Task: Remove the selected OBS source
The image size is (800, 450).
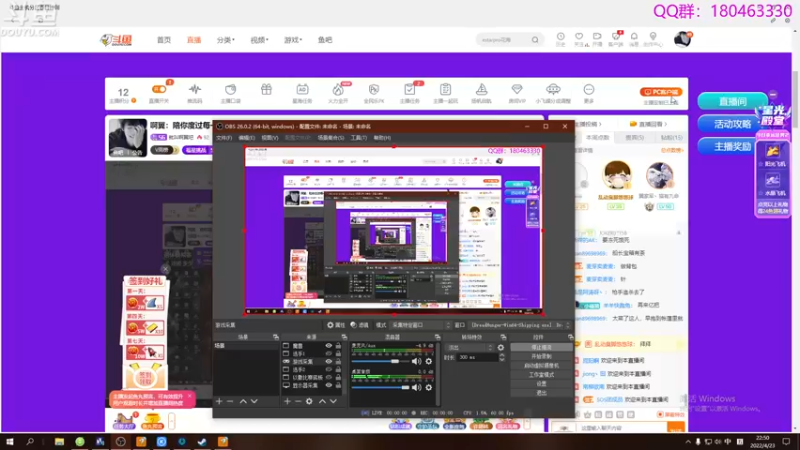Action: [298, 402]
